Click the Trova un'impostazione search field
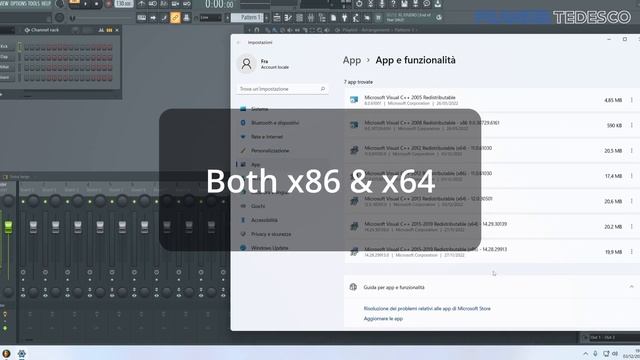The width and height of the screenshot is (640, 360). [282, 89]
